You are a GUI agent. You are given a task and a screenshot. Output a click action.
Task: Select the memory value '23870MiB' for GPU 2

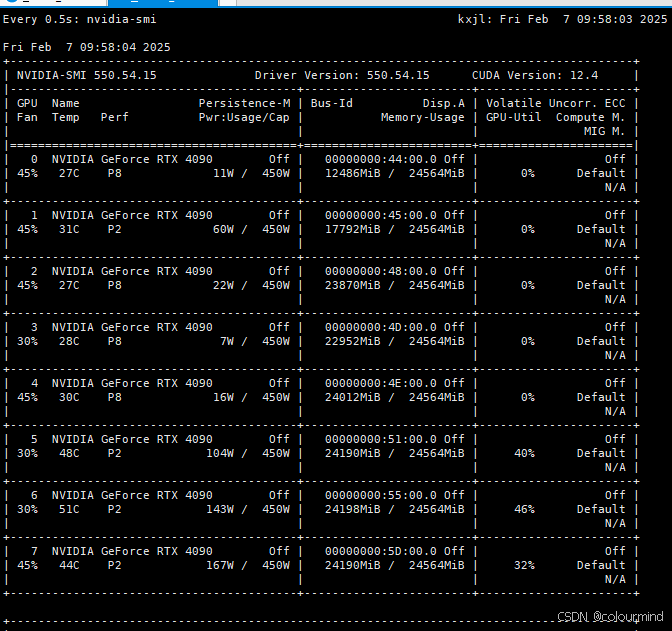pyautogui.click(x=353, y=285)
